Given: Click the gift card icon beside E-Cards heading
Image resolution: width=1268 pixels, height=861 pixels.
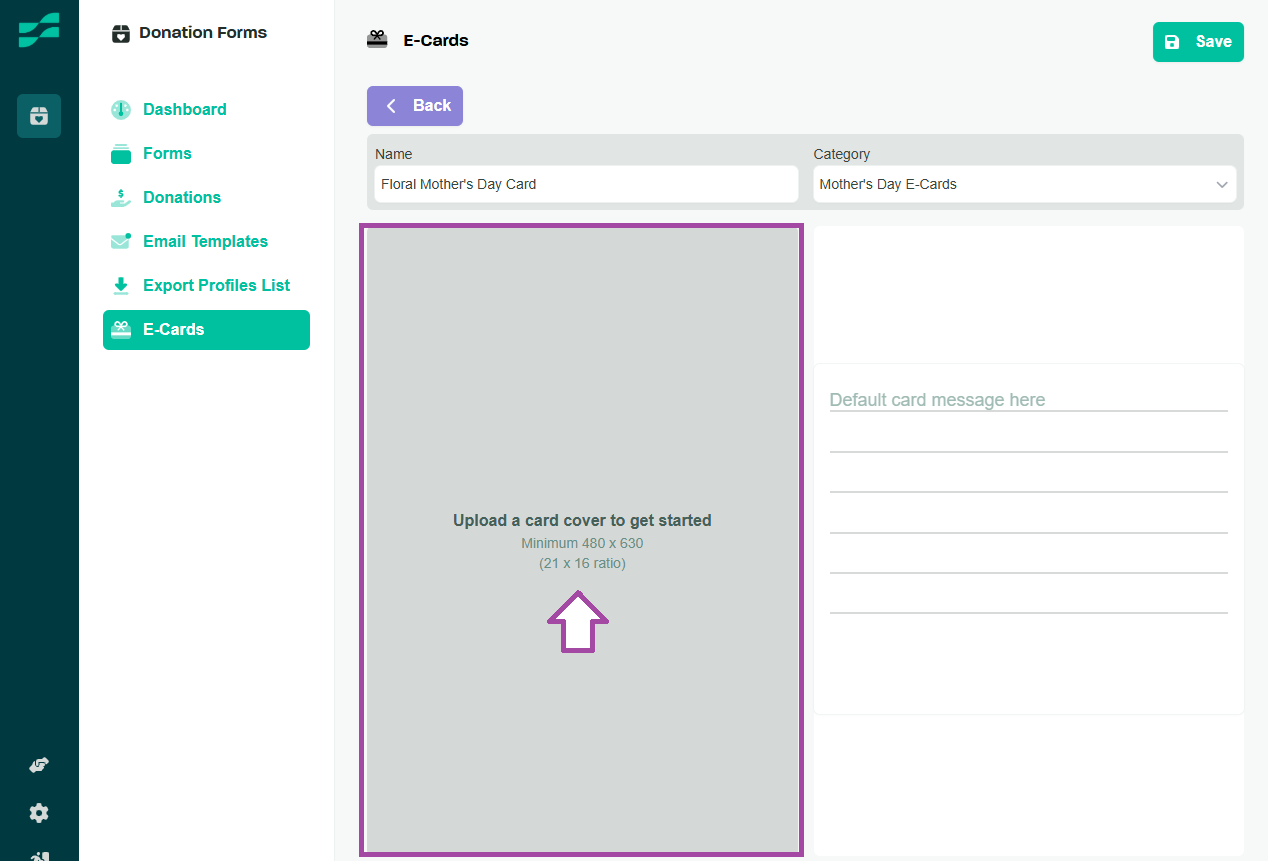Looking at the screenshot, I should click(377, 41).
